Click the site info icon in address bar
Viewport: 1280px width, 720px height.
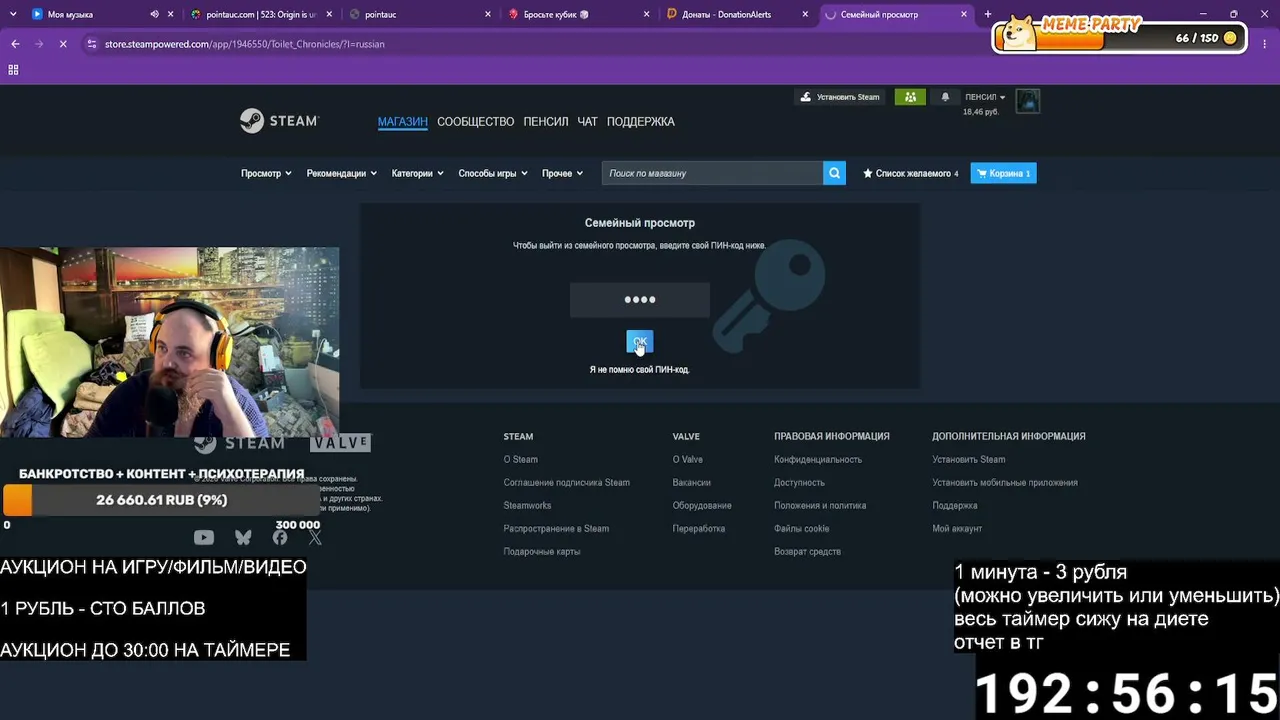point(92,44)
